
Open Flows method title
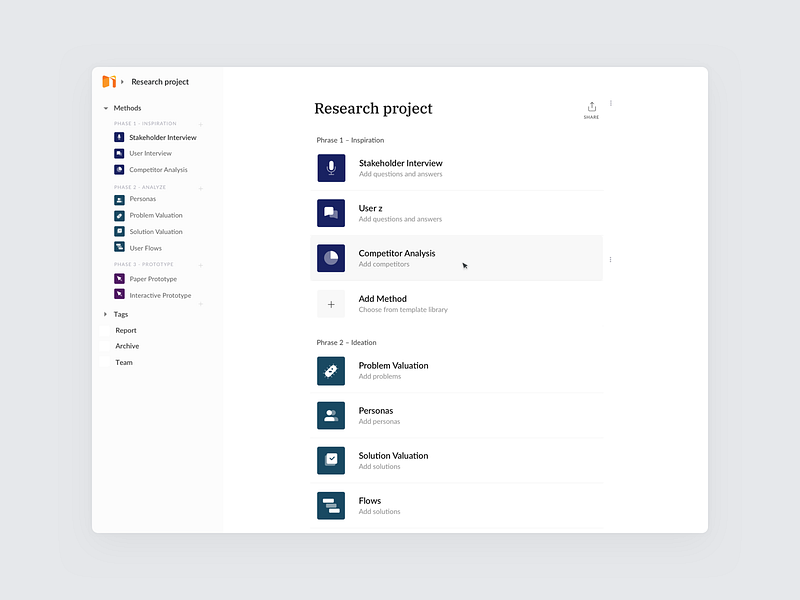point(370,501)
